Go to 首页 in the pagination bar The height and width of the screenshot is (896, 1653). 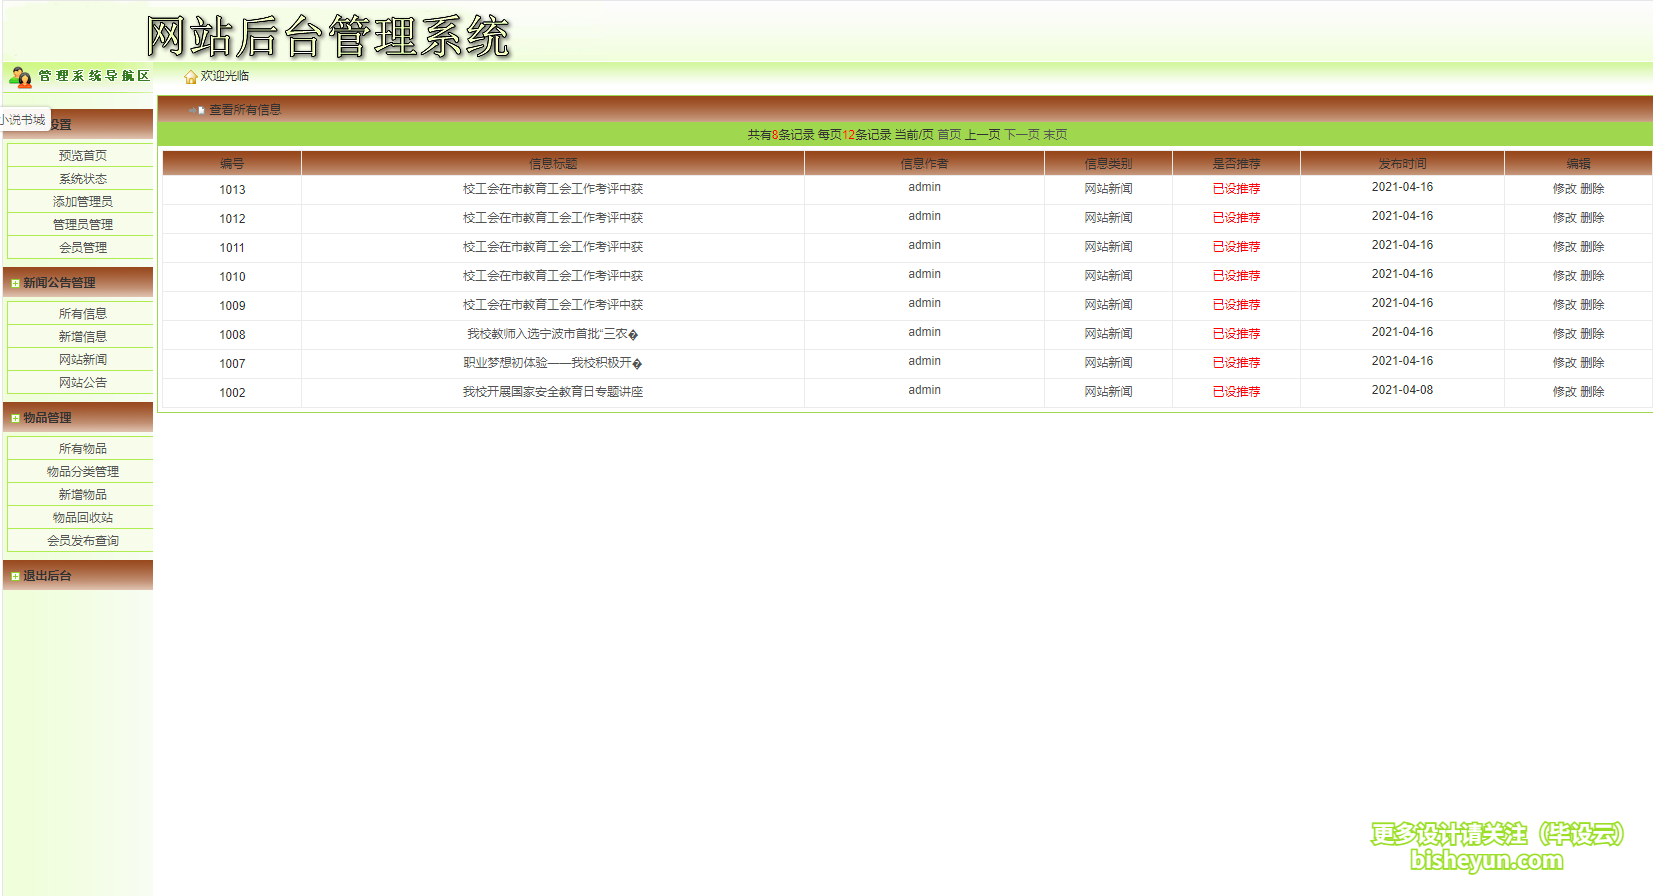949,134
